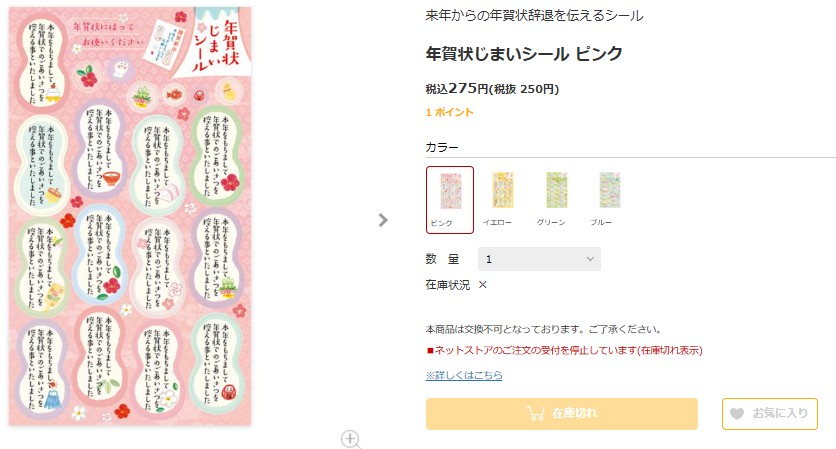Click the 1 ポイント points text
Screen dimensions: 836x449
[450, 113]
